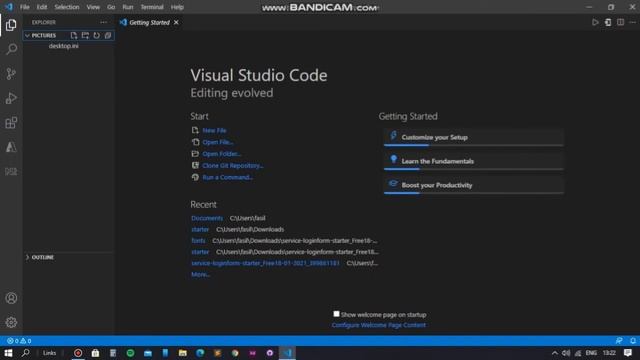Click the Open Folder... link
This screenshot has height=360, width=640.
pos(222,154)
